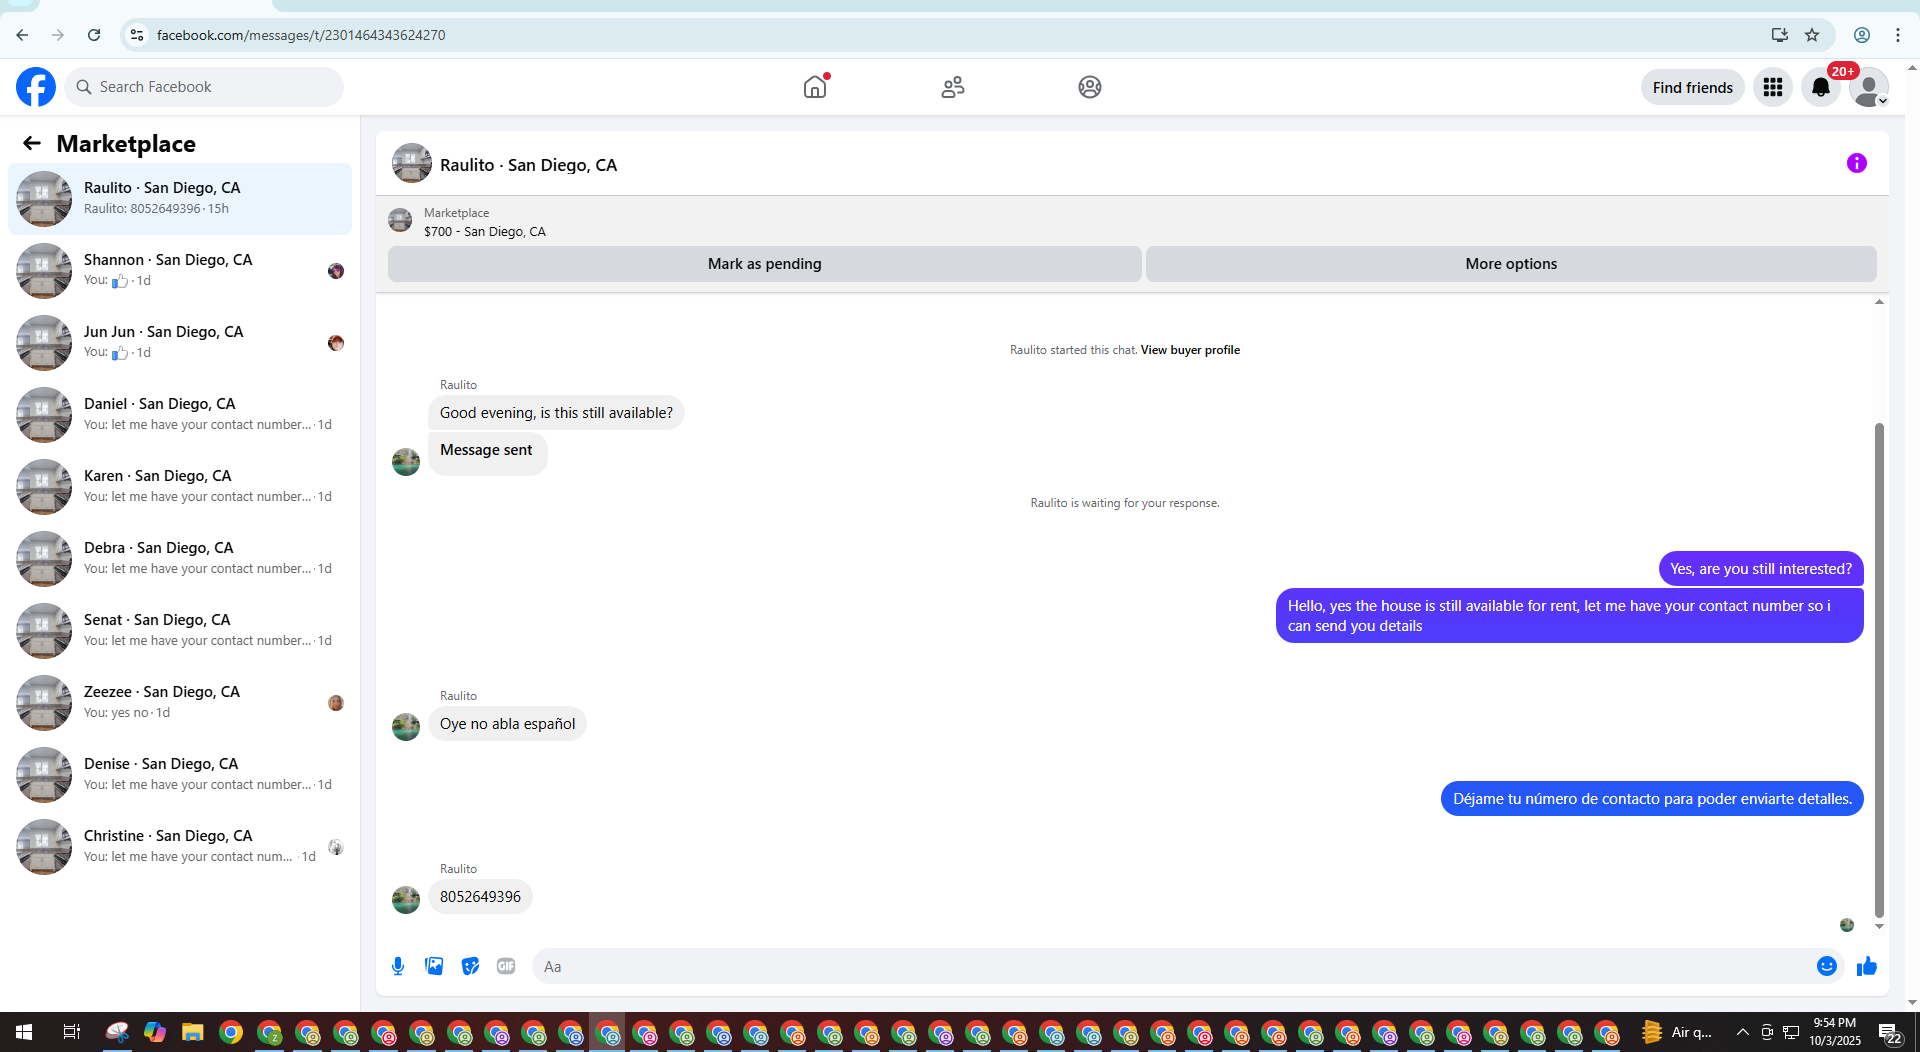Go back from Marketplace chats
Screen dimensions: 1920x1052
(x=32, y=143)
